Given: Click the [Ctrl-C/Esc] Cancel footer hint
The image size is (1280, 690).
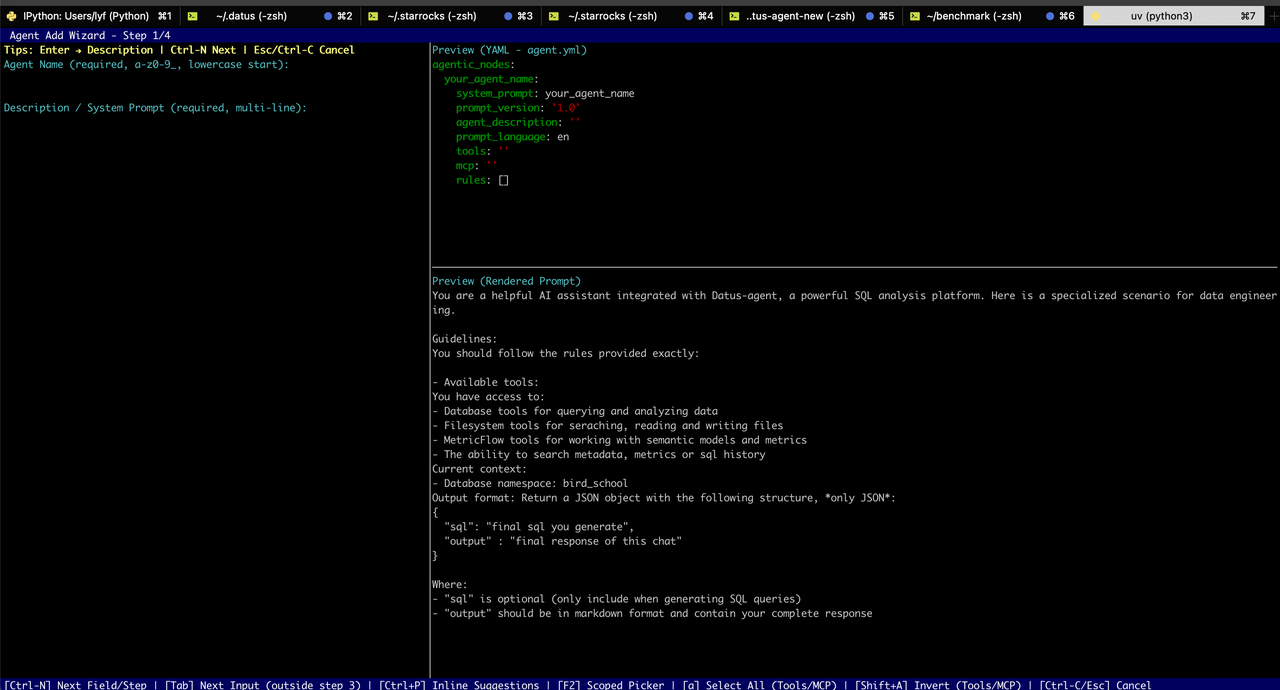Looking at the screenshot, I should pyautogui.click(x=1095, y=685).
